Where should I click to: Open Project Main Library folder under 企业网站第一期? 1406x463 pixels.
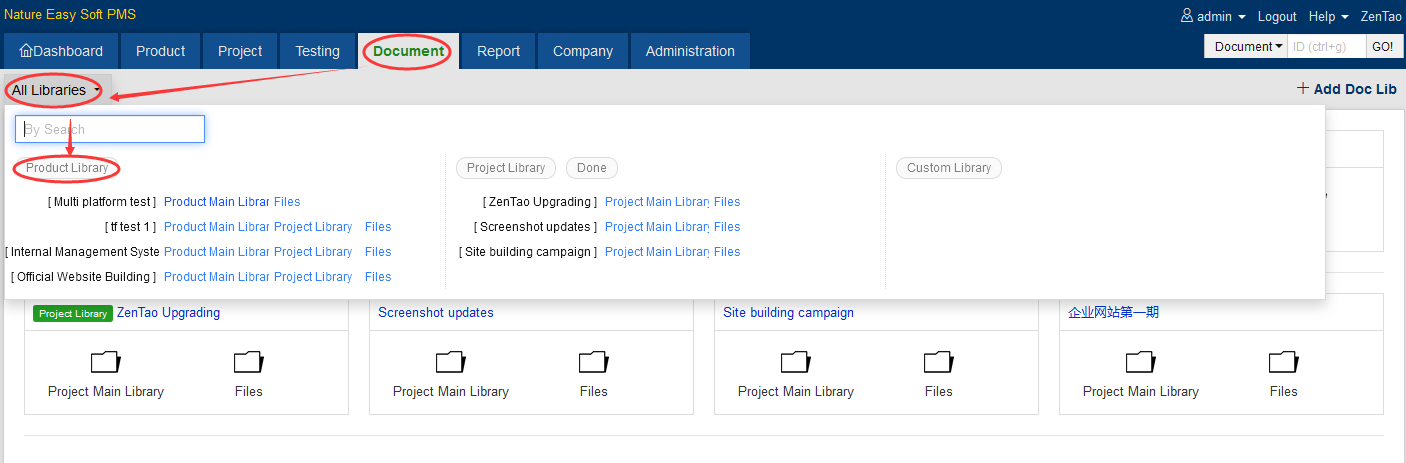pos(1140,362)
